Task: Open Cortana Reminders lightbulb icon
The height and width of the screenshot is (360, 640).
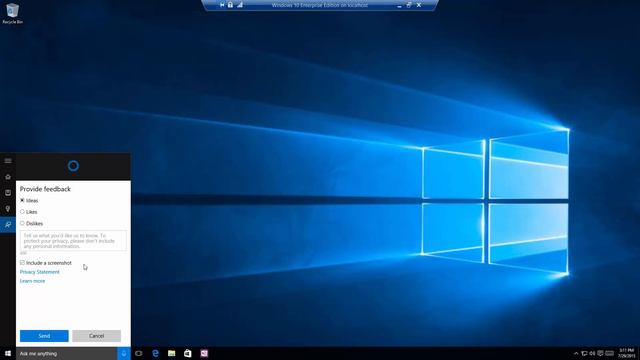Action: click(8, 209)
